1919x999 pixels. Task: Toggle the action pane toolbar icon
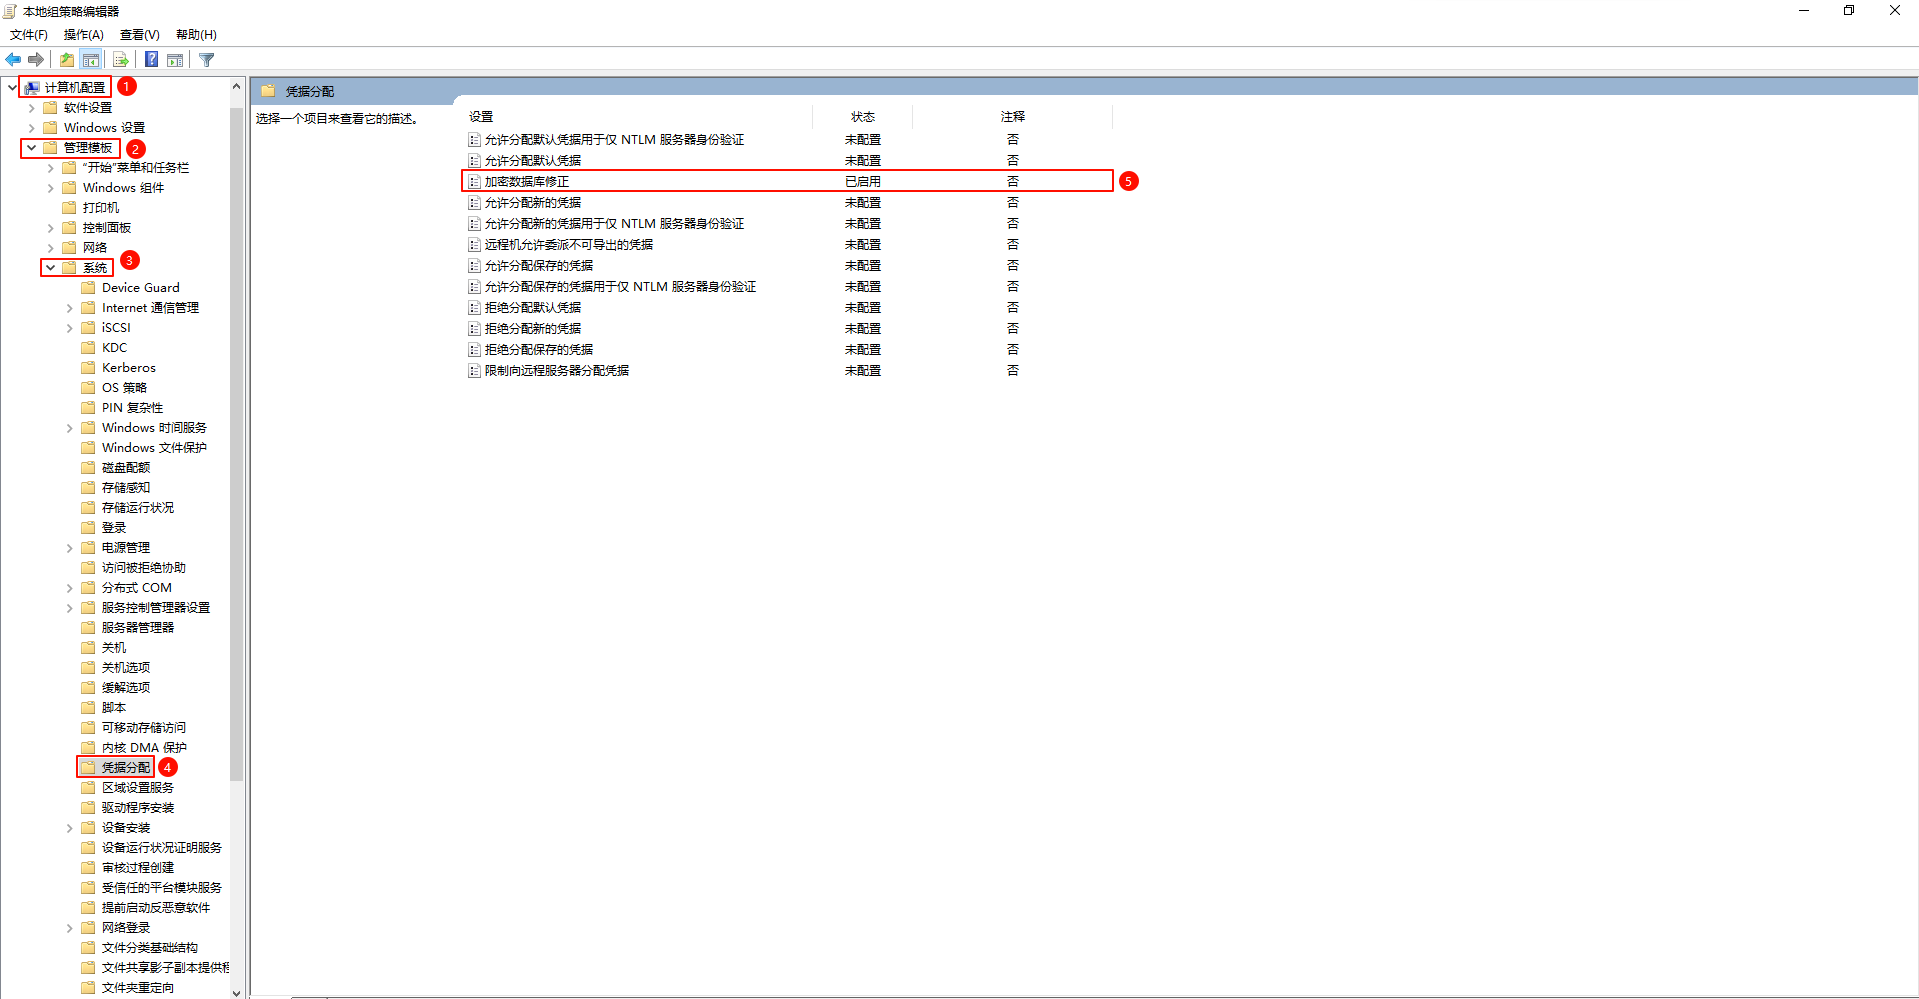coord(175,60)
